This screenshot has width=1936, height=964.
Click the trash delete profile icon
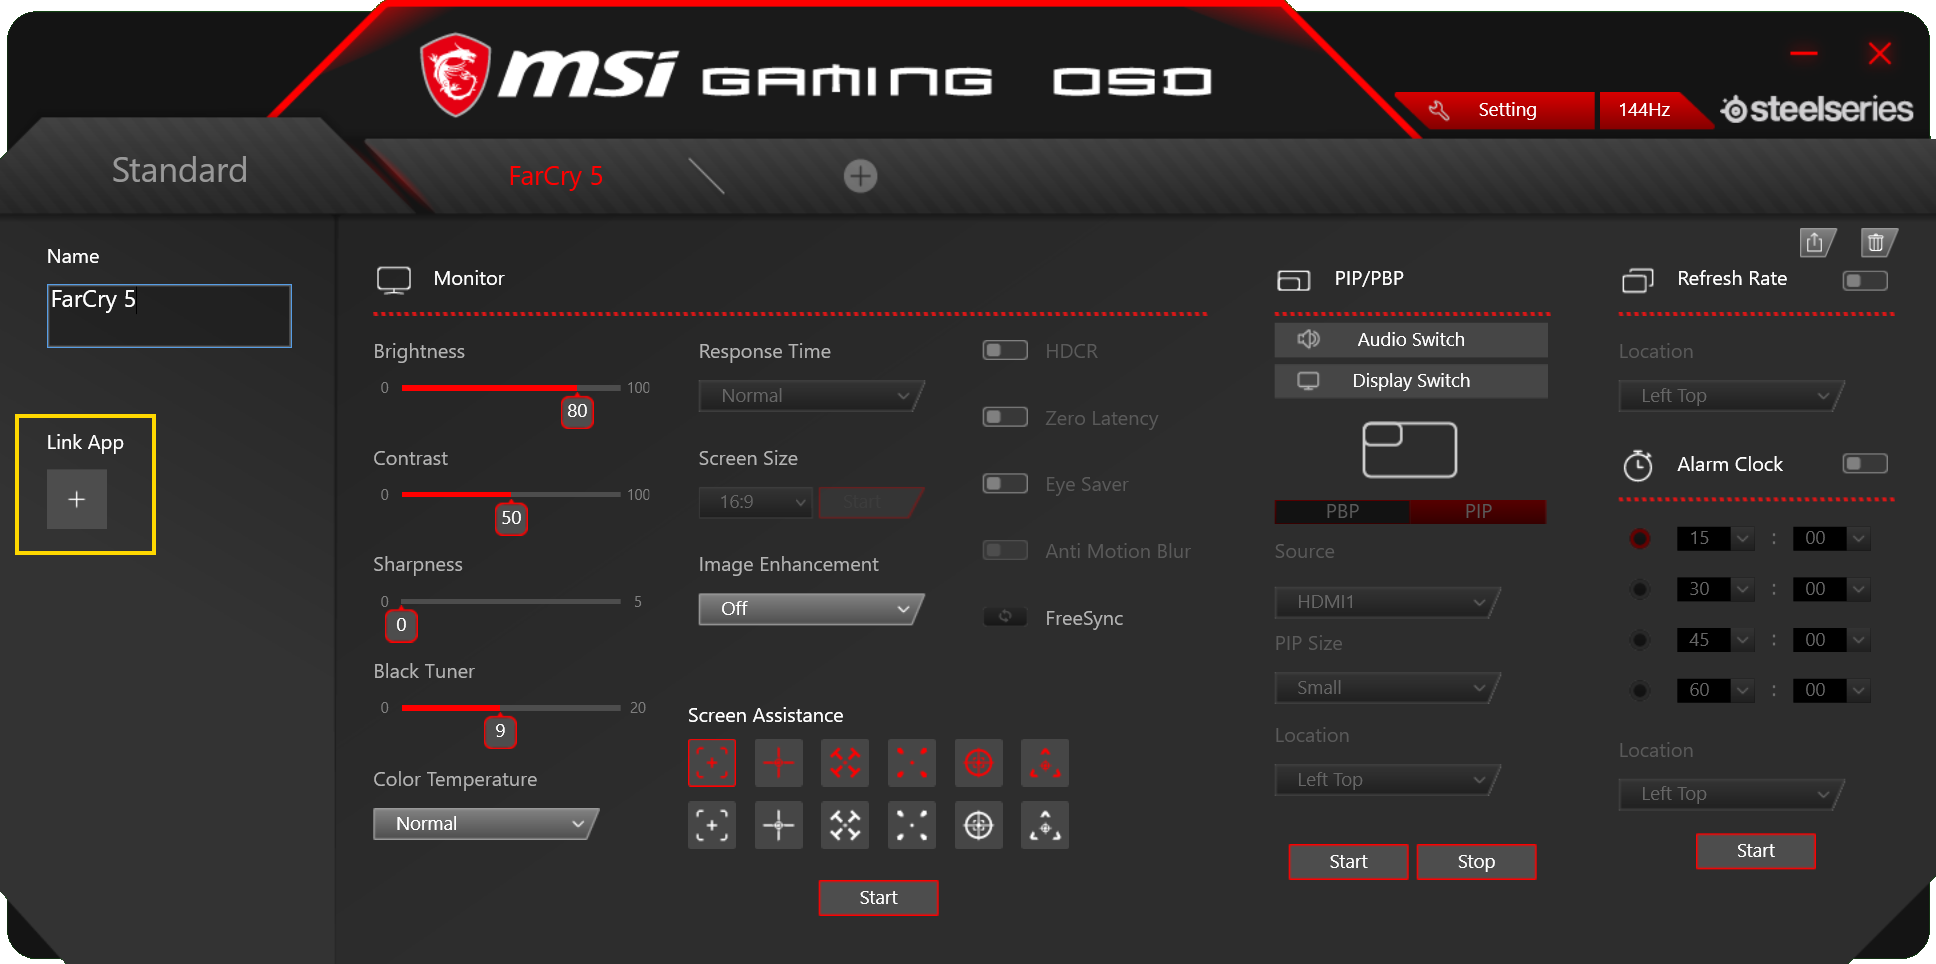point(1877,242)
